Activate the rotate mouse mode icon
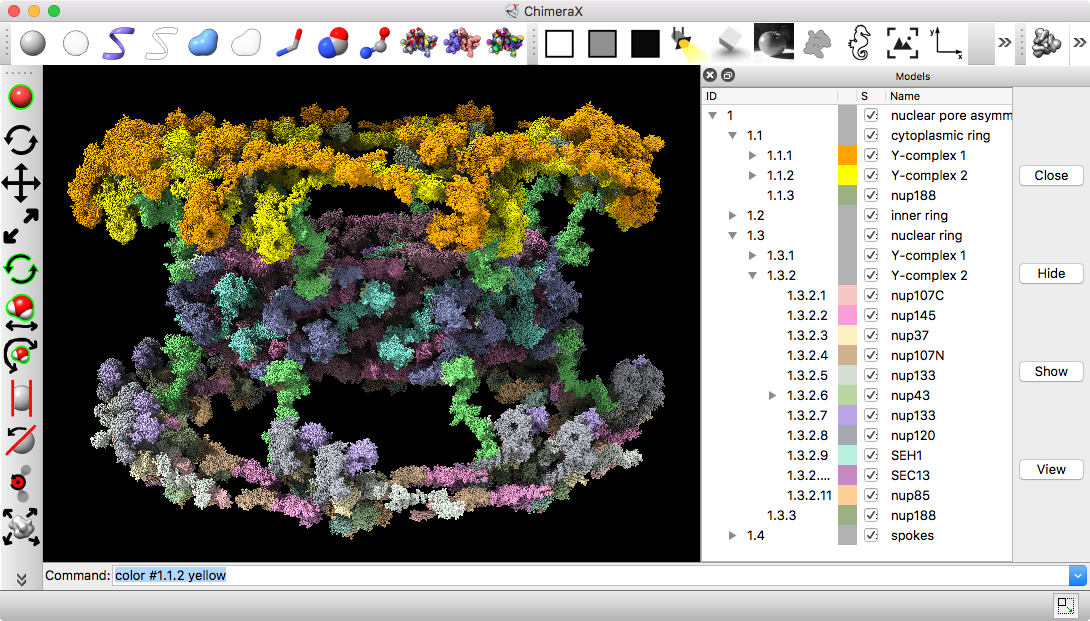Screen dimensions: 1090x621 coord(21,140)
